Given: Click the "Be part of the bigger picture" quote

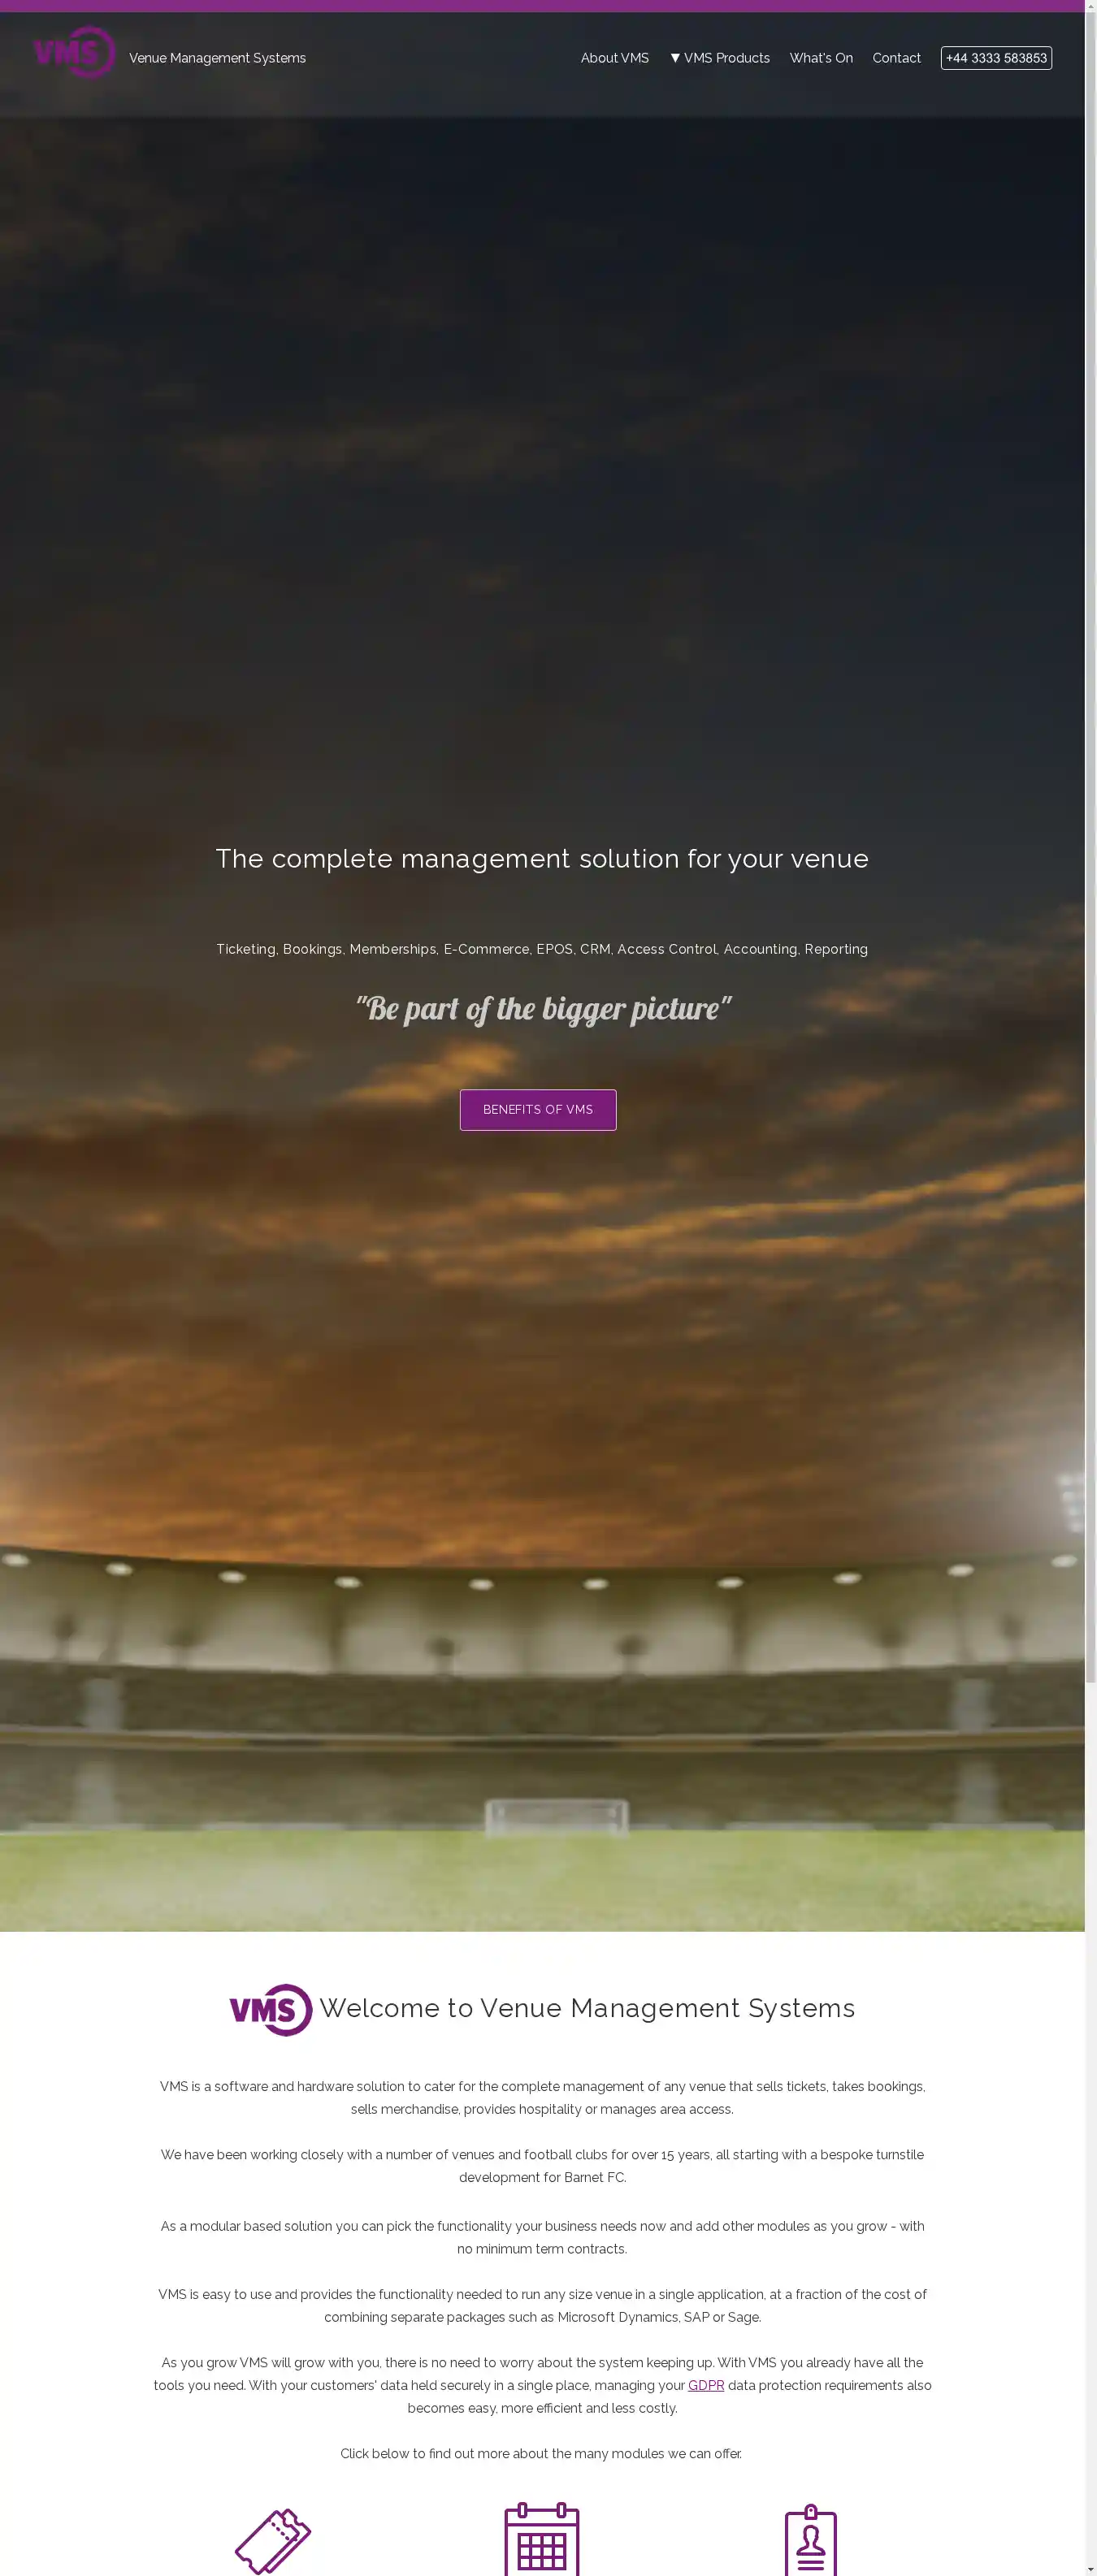Looking at the screenshot, I should point(543,1008).
